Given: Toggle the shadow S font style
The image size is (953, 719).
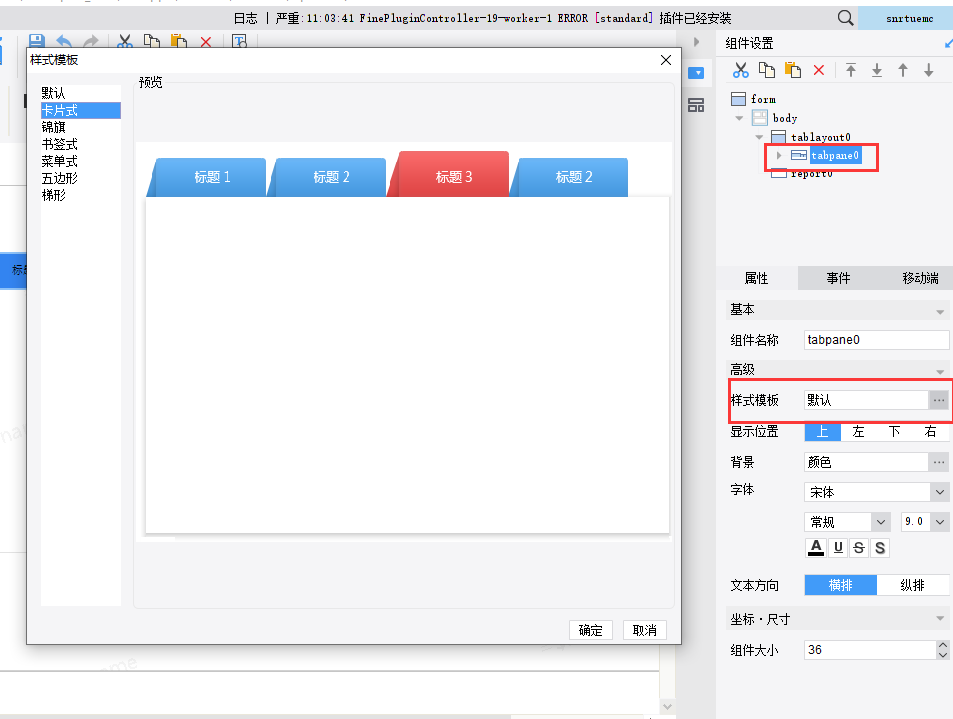Looking at the screenshot, I should click(880, 548).
